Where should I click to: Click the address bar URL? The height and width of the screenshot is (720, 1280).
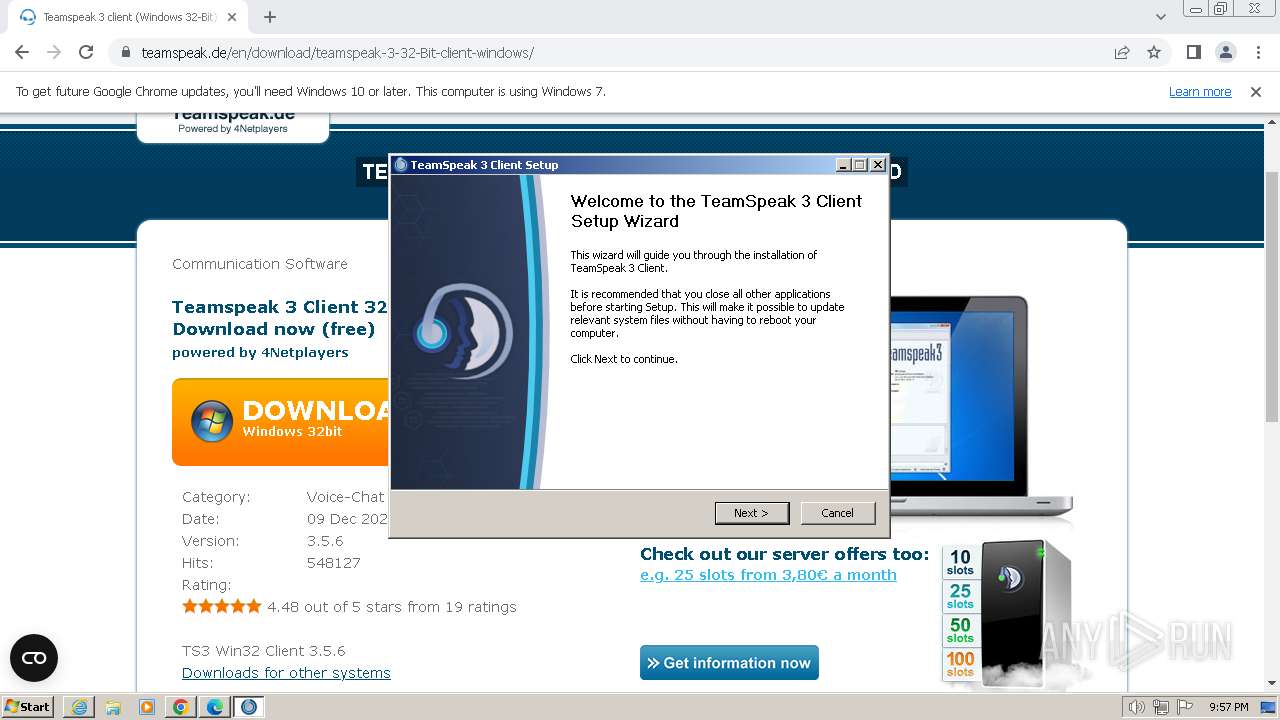coord(337,53)
